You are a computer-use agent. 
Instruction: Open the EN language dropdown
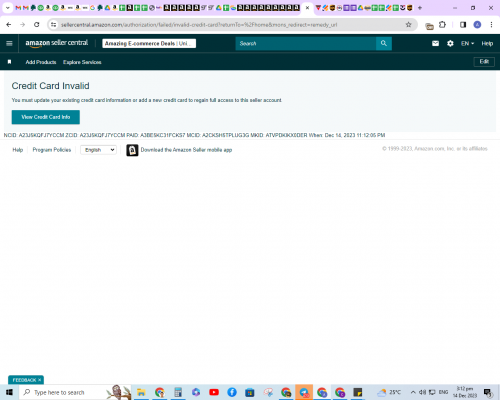coord(467,43)
